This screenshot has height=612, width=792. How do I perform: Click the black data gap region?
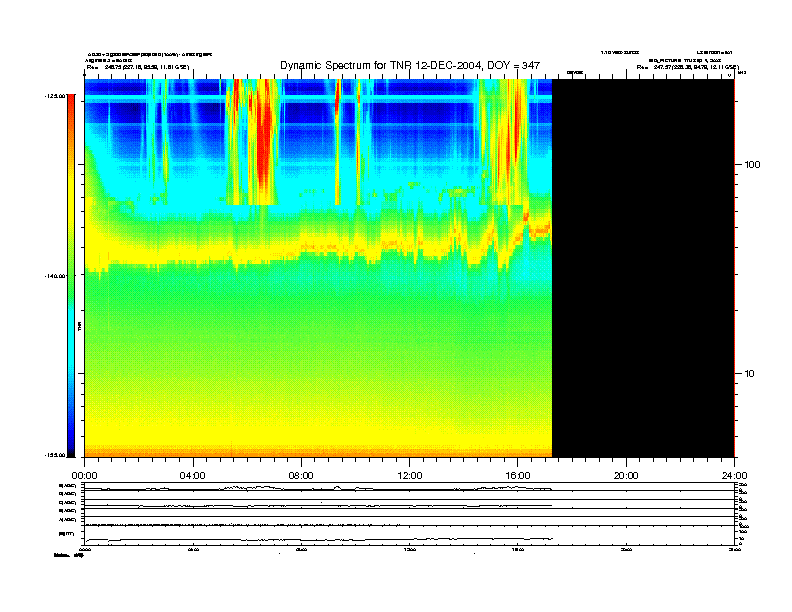click(643, 268)
